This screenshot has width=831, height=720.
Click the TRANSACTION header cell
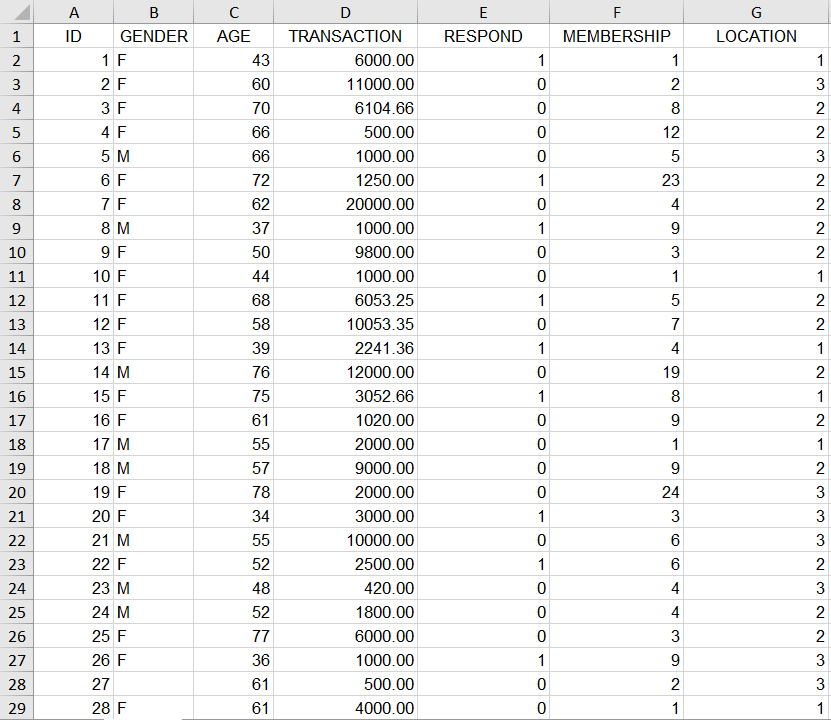345,36
